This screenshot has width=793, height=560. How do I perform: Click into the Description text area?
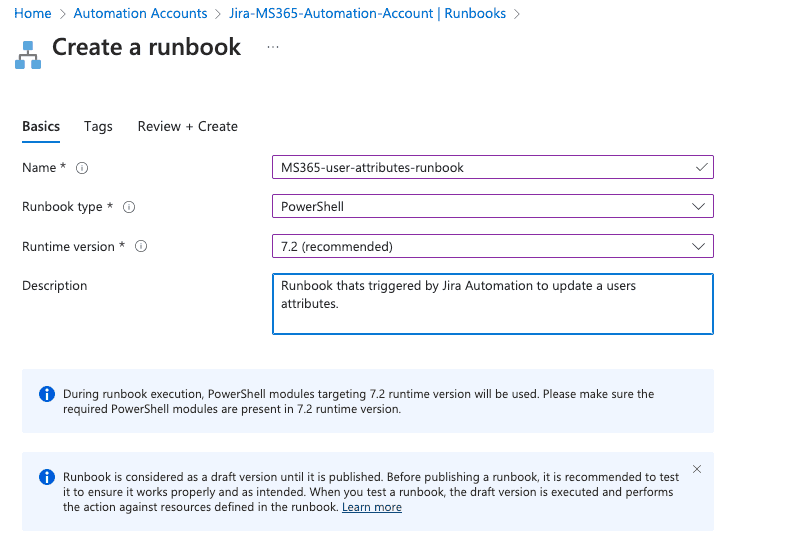[x=493, y=304]
